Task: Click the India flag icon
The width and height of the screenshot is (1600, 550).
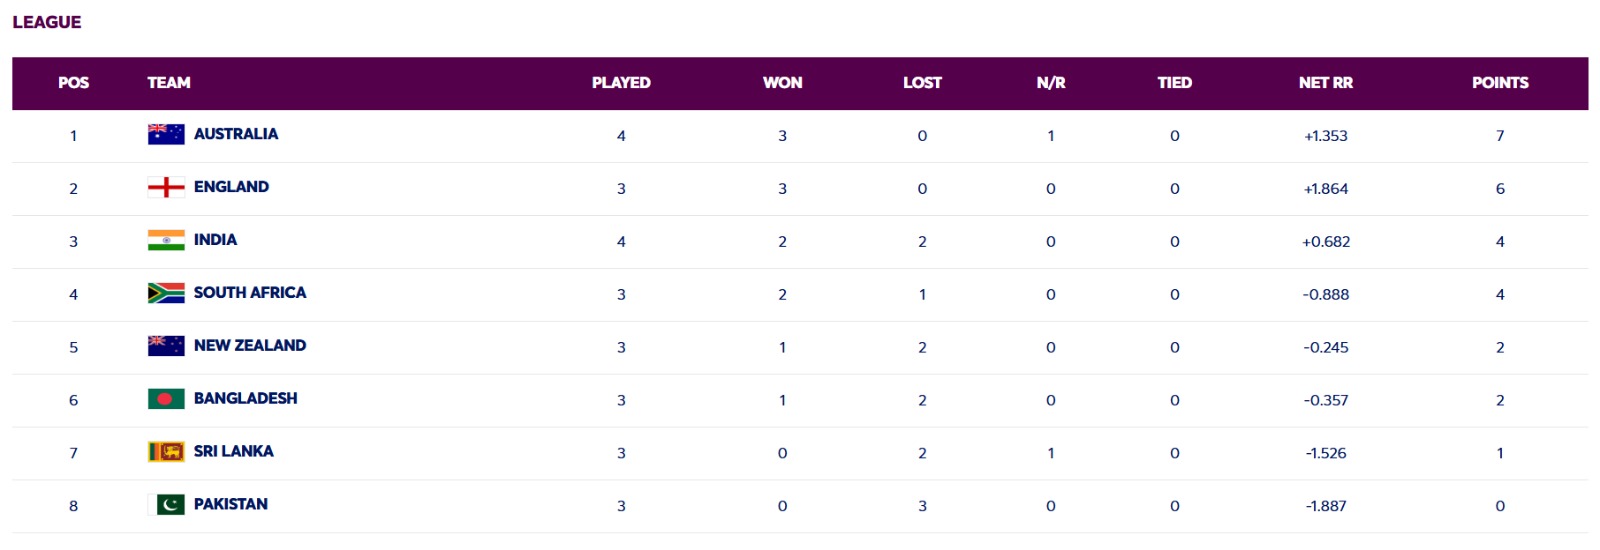Action: [x=166, y=240]
